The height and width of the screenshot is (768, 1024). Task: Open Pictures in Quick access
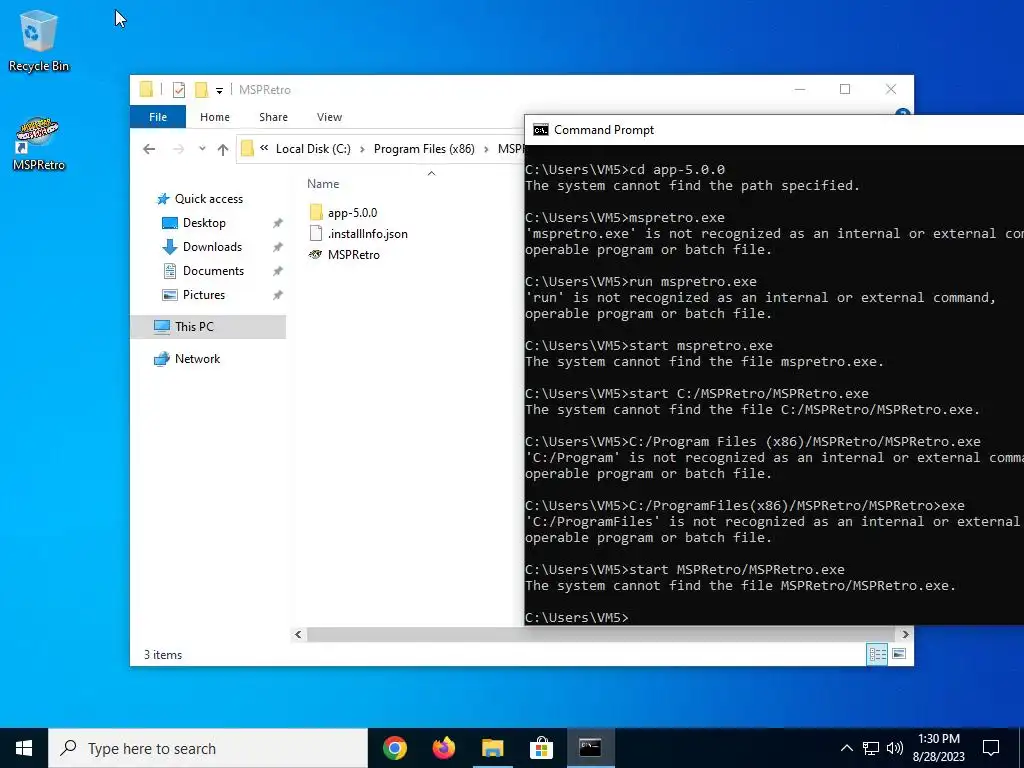pyautogui.click(x=204, y=295)
